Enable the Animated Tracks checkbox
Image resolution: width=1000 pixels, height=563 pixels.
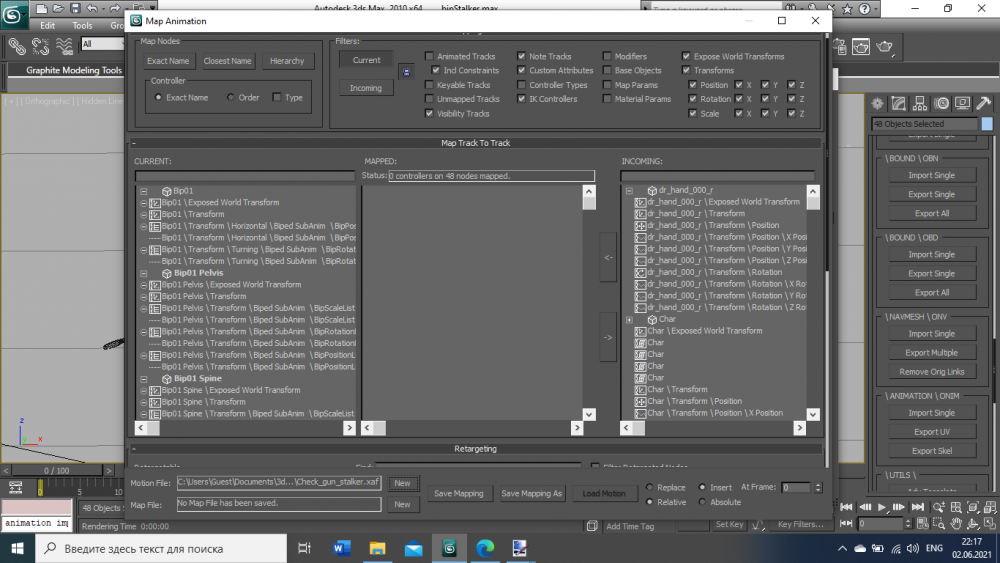[x=430, y=57]
